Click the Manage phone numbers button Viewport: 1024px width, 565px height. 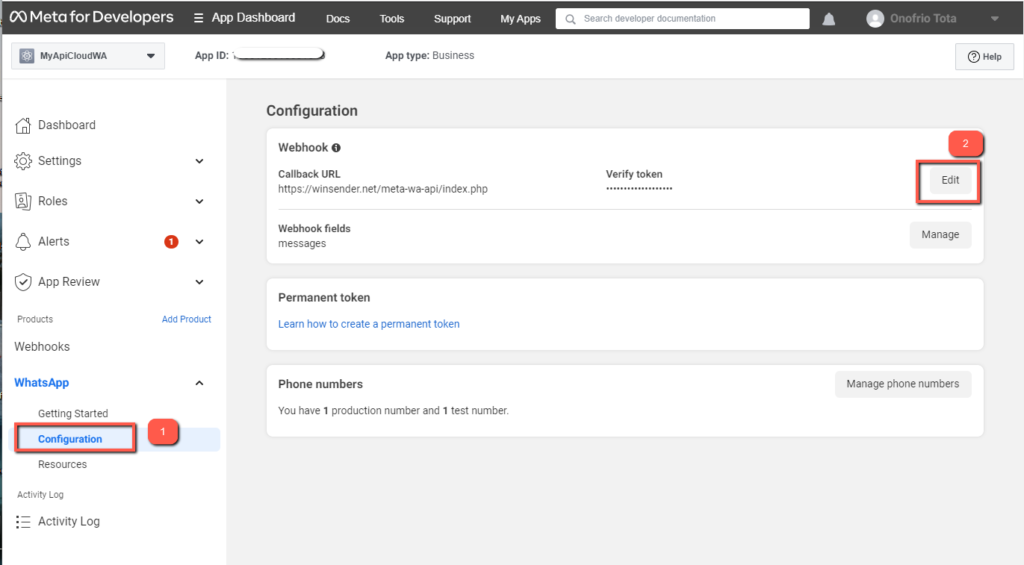coord(902,384)
